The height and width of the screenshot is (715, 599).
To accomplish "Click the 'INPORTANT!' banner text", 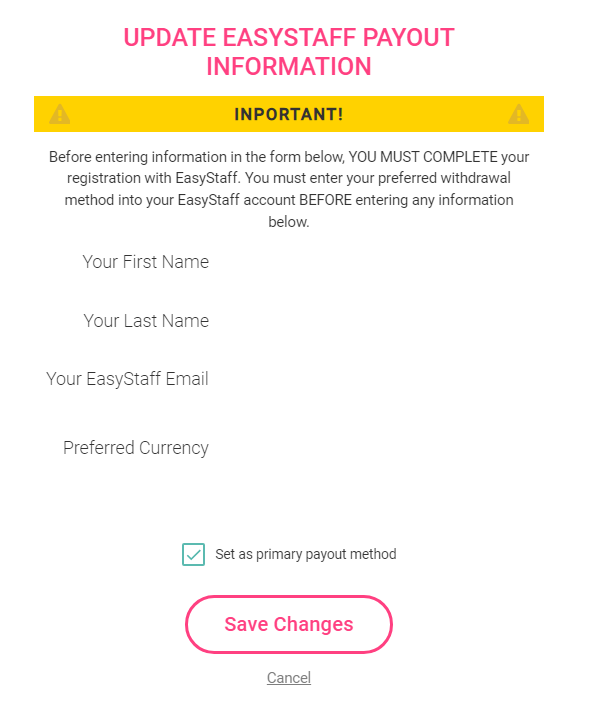I will pyautogui.click(x=289, y=114).
